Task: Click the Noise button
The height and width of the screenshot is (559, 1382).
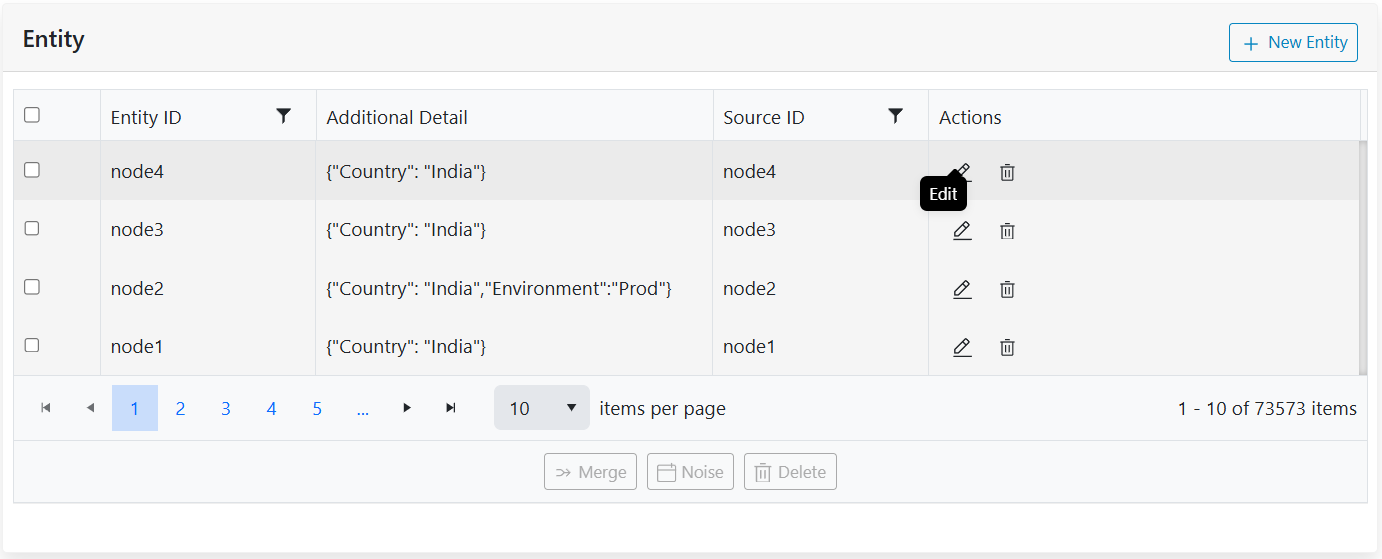Action: tap(691, 472)
